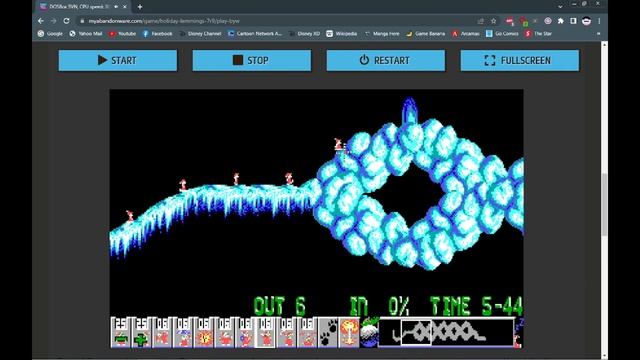
Task: Select the Digger skill
Action: [307, 332]
